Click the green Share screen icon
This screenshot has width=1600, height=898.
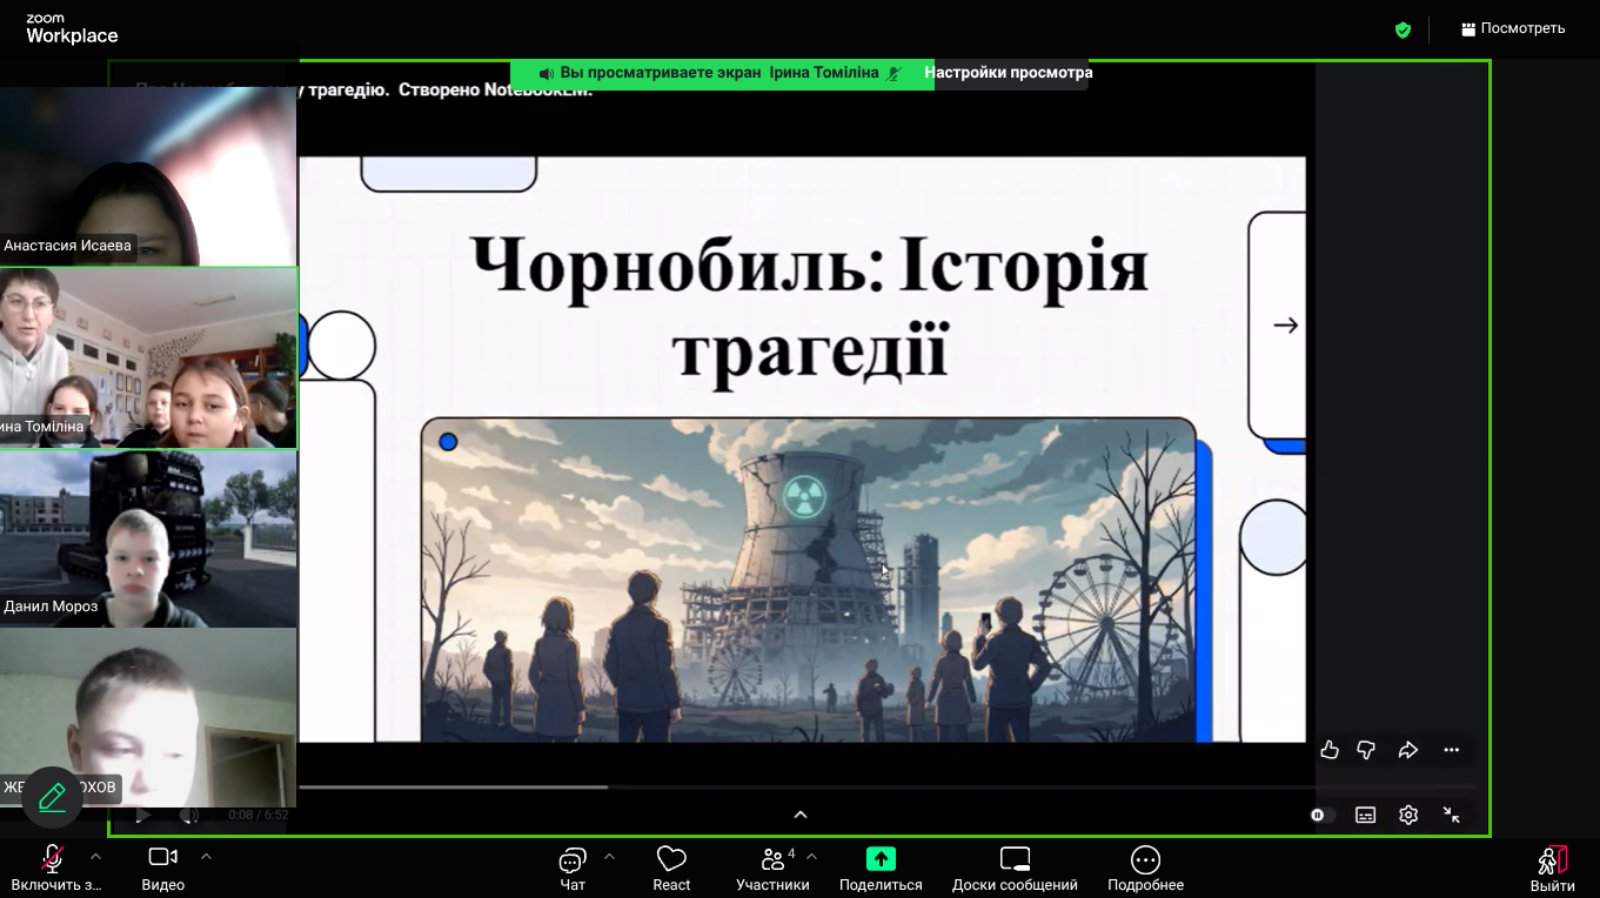pyautogui.click(x=880, y=860)
